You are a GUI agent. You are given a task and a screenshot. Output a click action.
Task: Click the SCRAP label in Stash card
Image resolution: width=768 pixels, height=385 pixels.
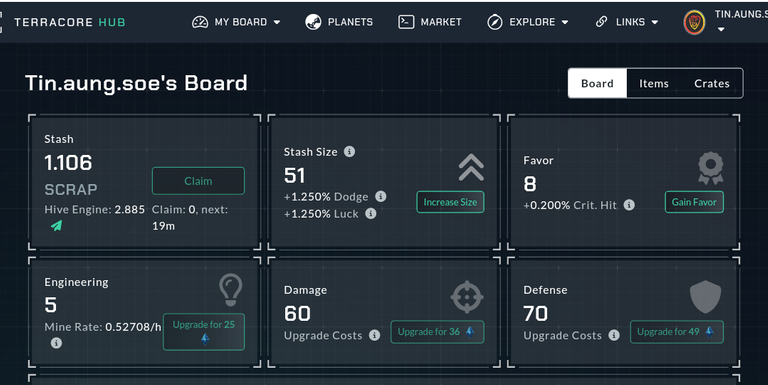pos(71,190)
